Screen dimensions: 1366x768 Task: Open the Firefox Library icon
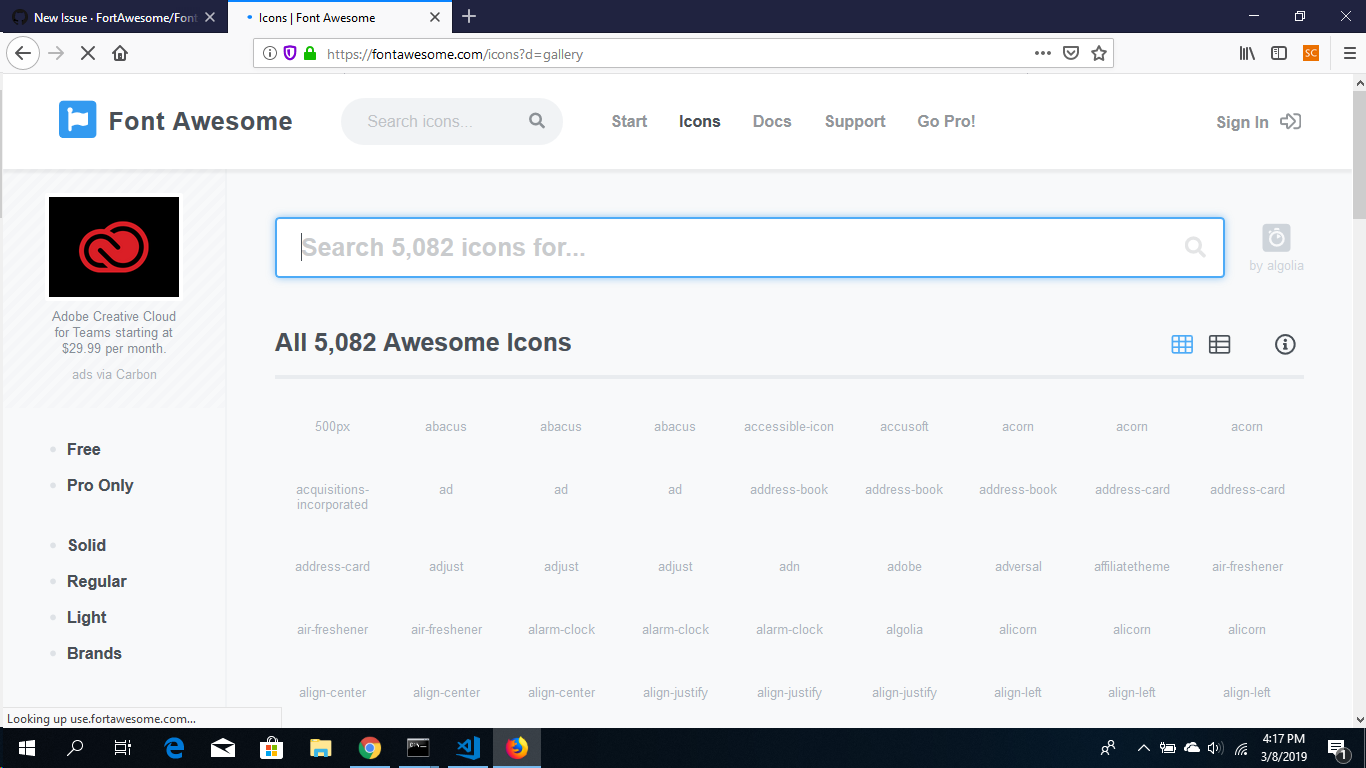[x=1246, y=52]
